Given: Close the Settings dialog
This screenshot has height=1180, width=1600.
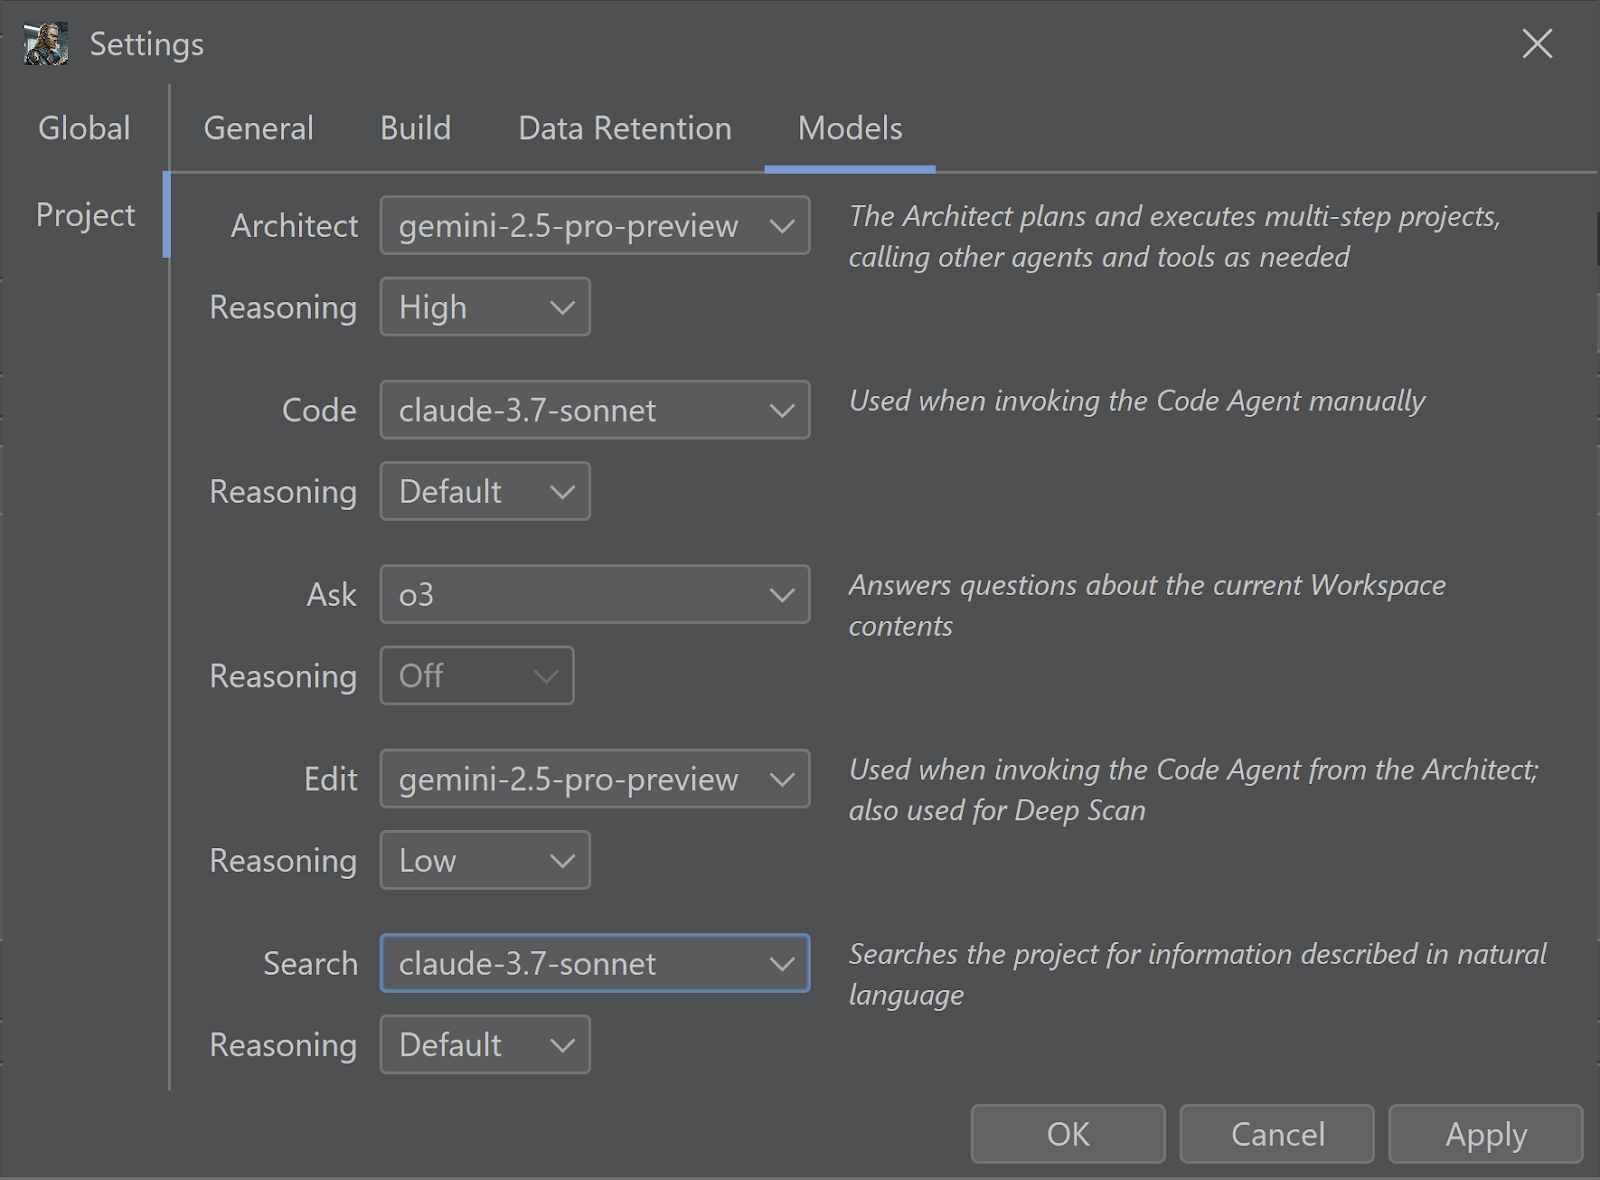Looking at the screenshot, I should pyautogui.click(x=1536, y=44).
